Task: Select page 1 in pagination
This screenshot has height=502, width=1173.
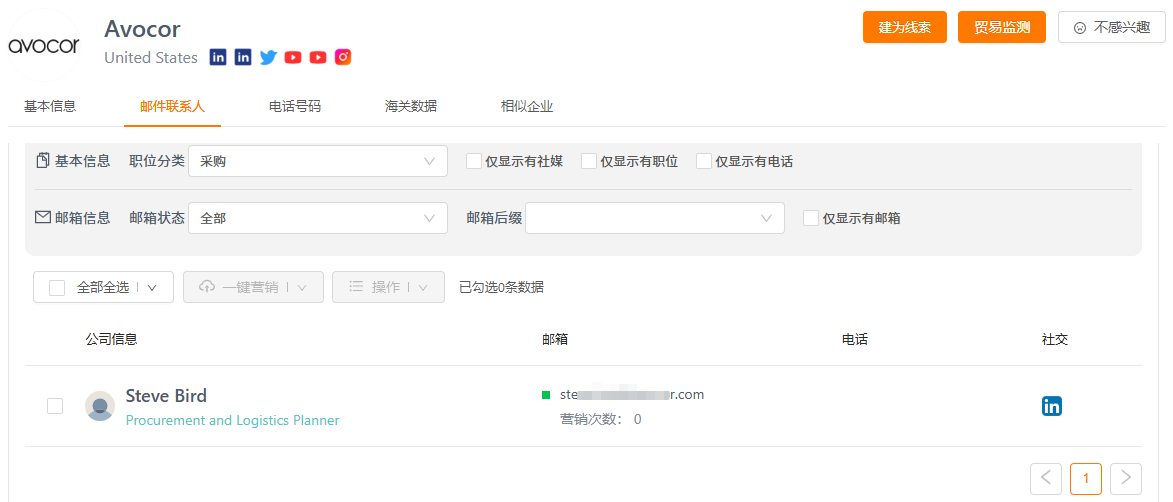Action: [1085, 478]
